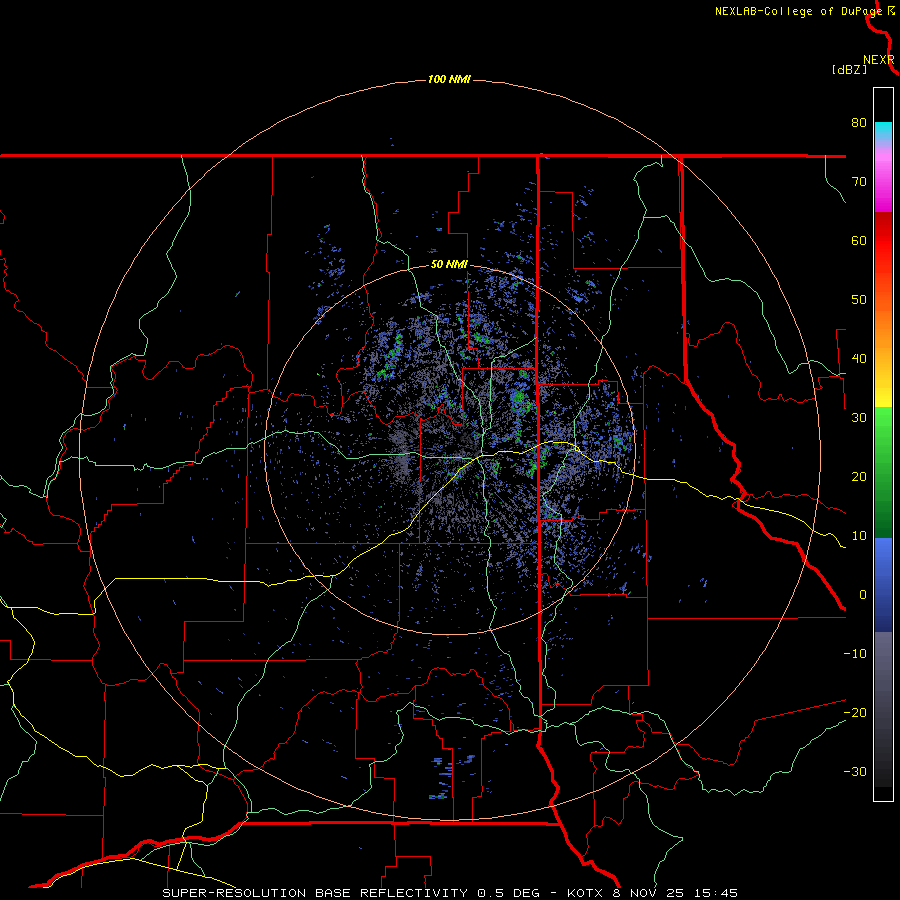Click the 40 value on the dBZ scale
The image size is (900, 900).
click(x=859, y=359)
